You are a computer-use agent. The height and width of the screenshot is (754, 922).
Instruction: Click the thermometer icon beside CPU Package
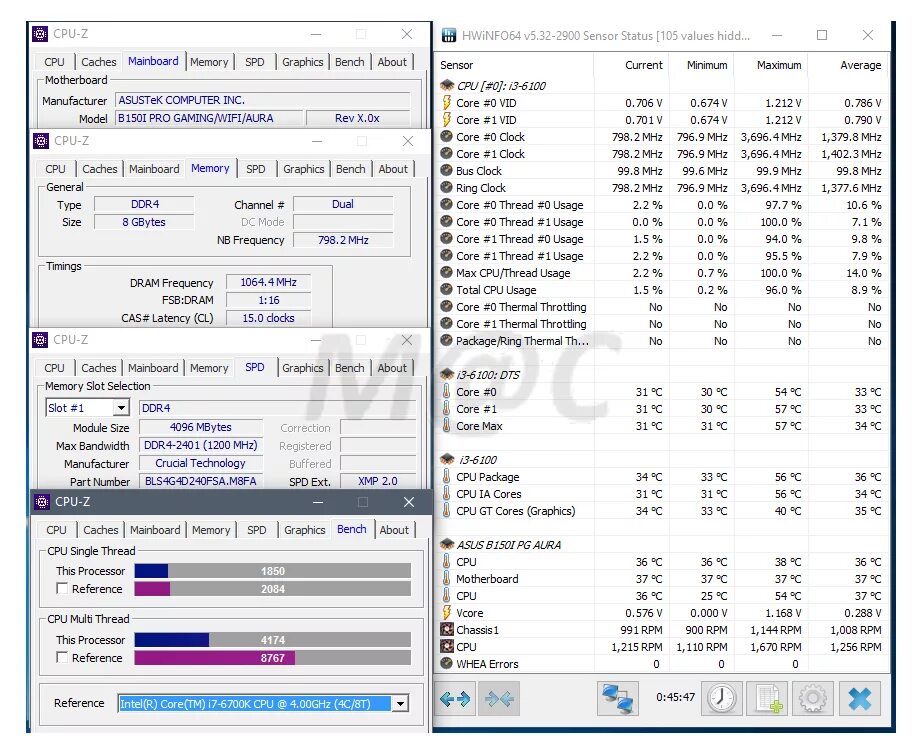[446, 477]
